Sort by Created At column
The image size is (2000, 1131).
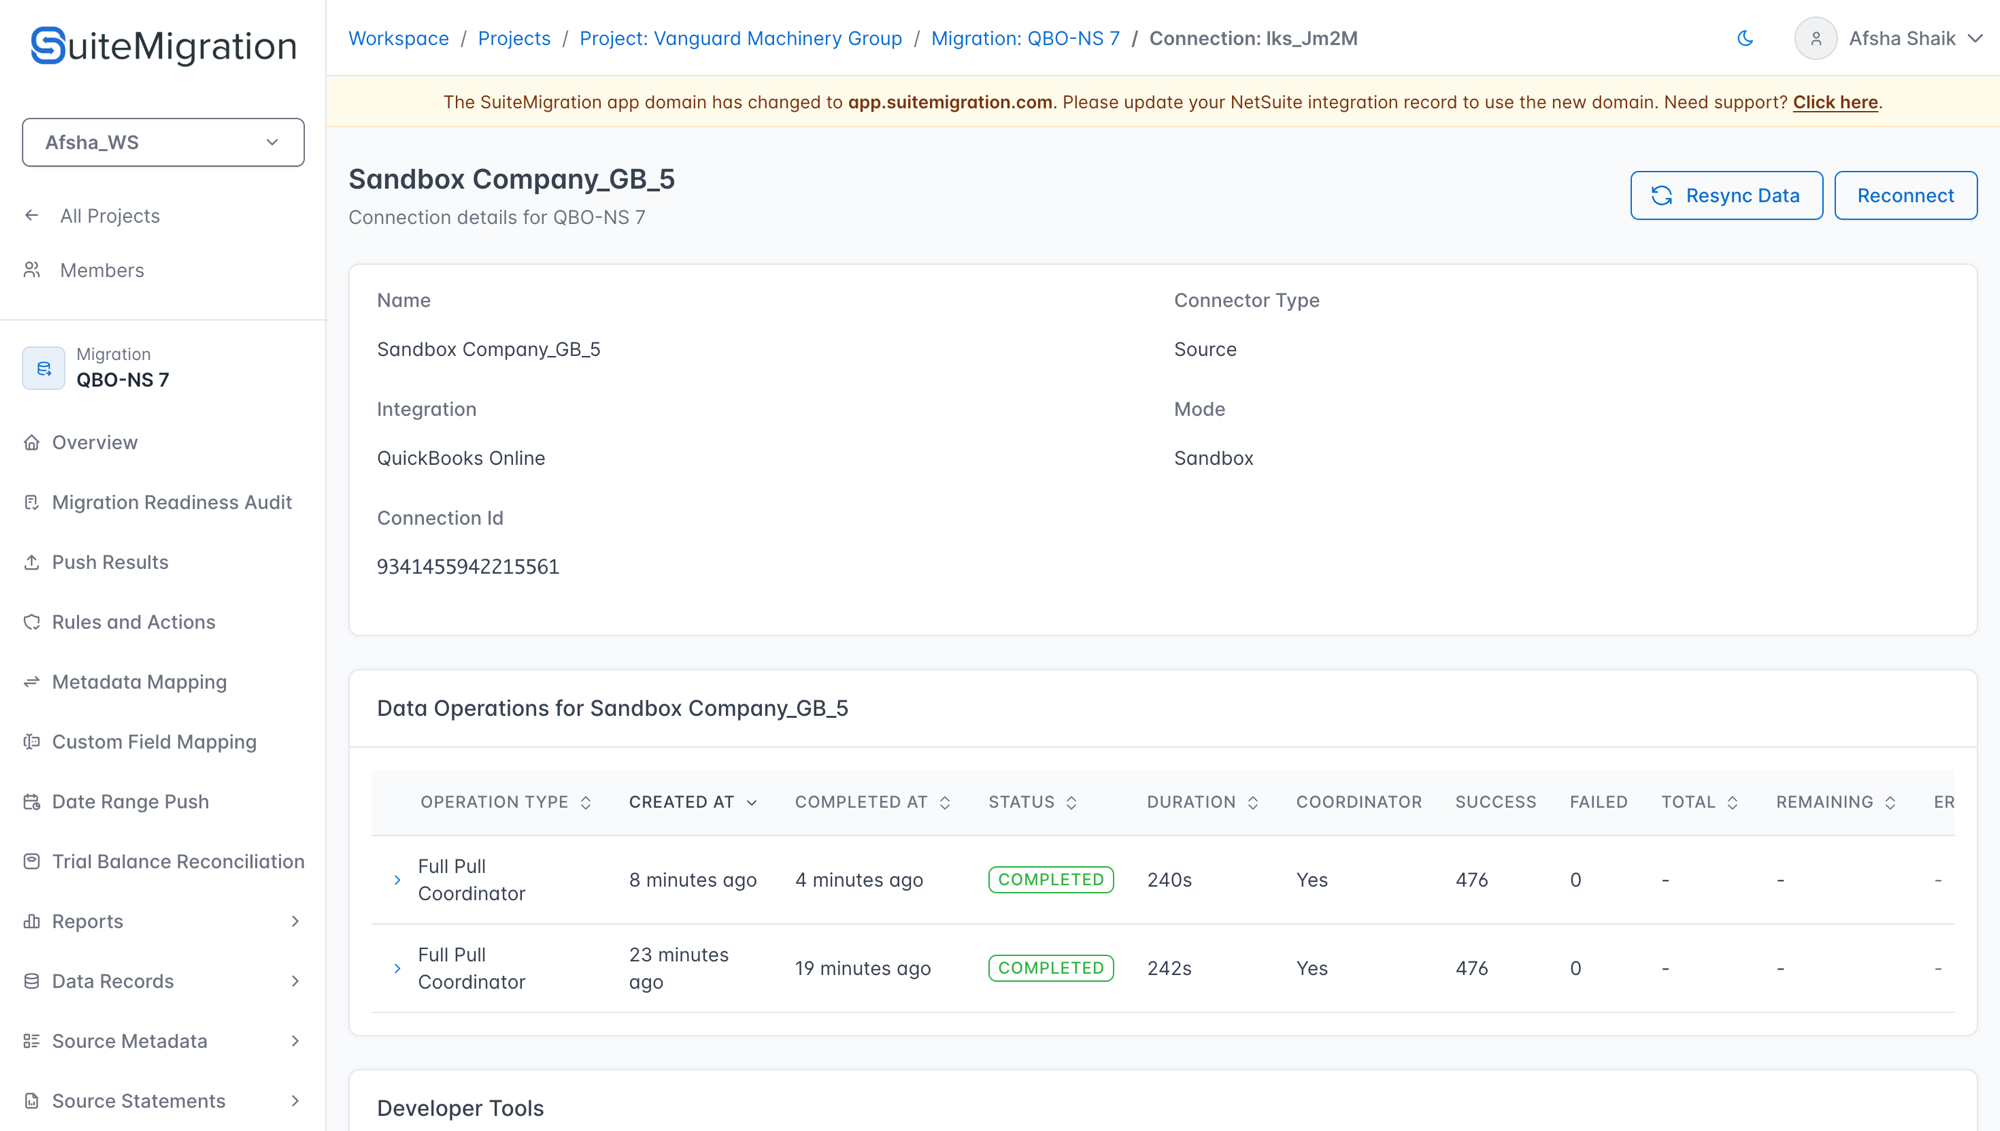click(693, 802)
